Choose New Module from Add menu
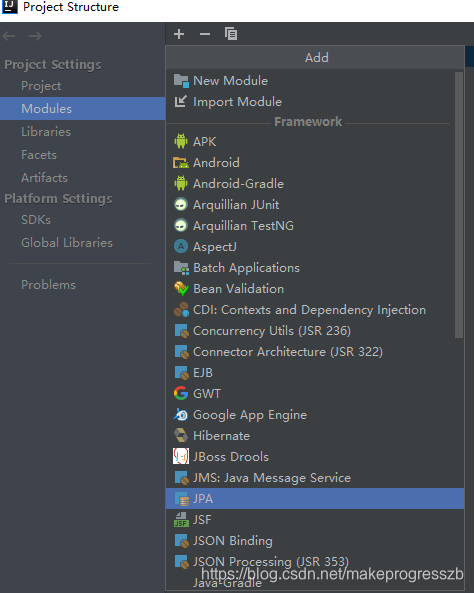The width and height of the screenshot is (474, 593). point(315,81)
